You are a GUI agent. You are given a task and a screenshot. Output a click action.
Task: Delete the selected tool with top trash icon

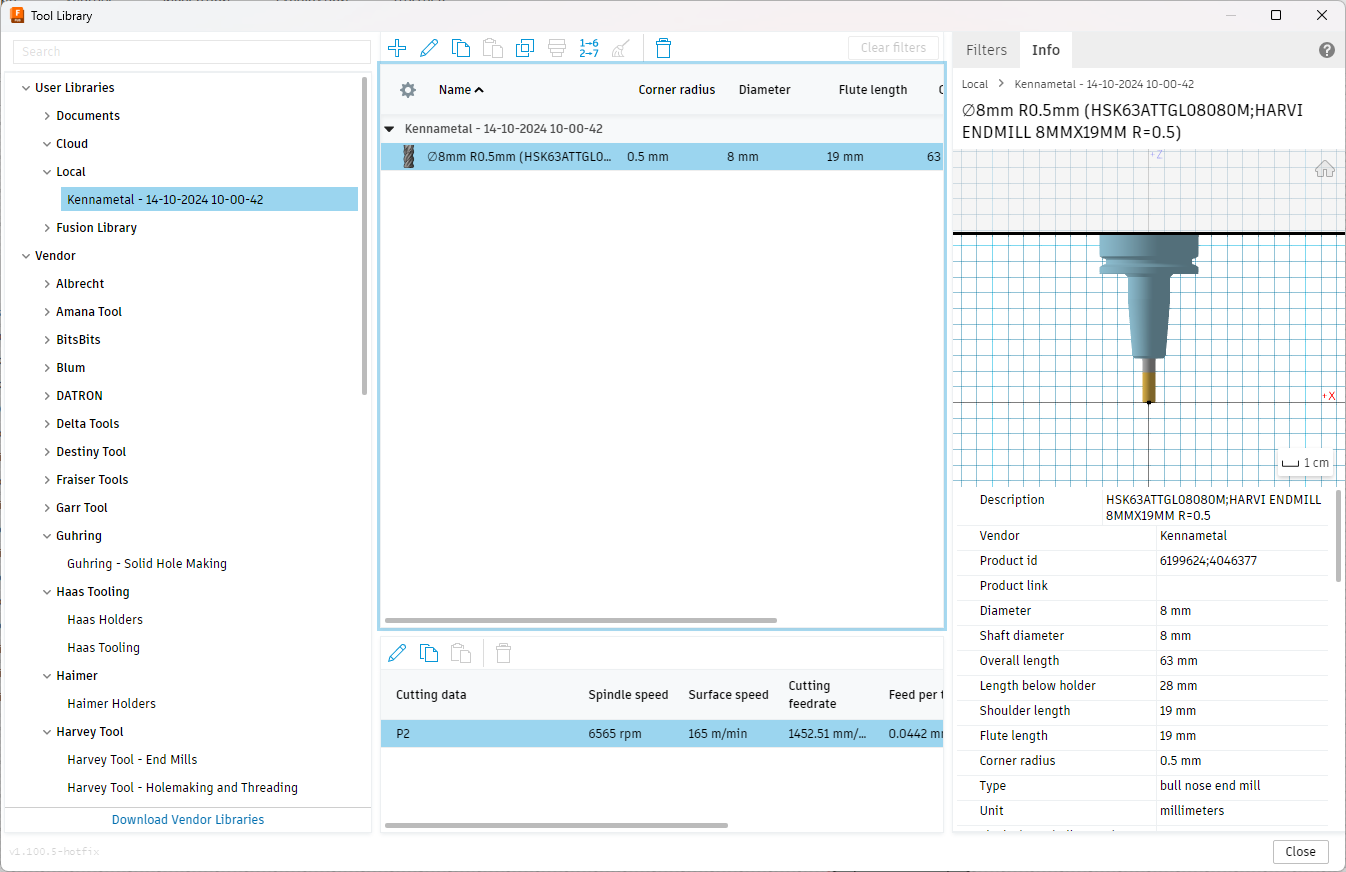(664, 48)
